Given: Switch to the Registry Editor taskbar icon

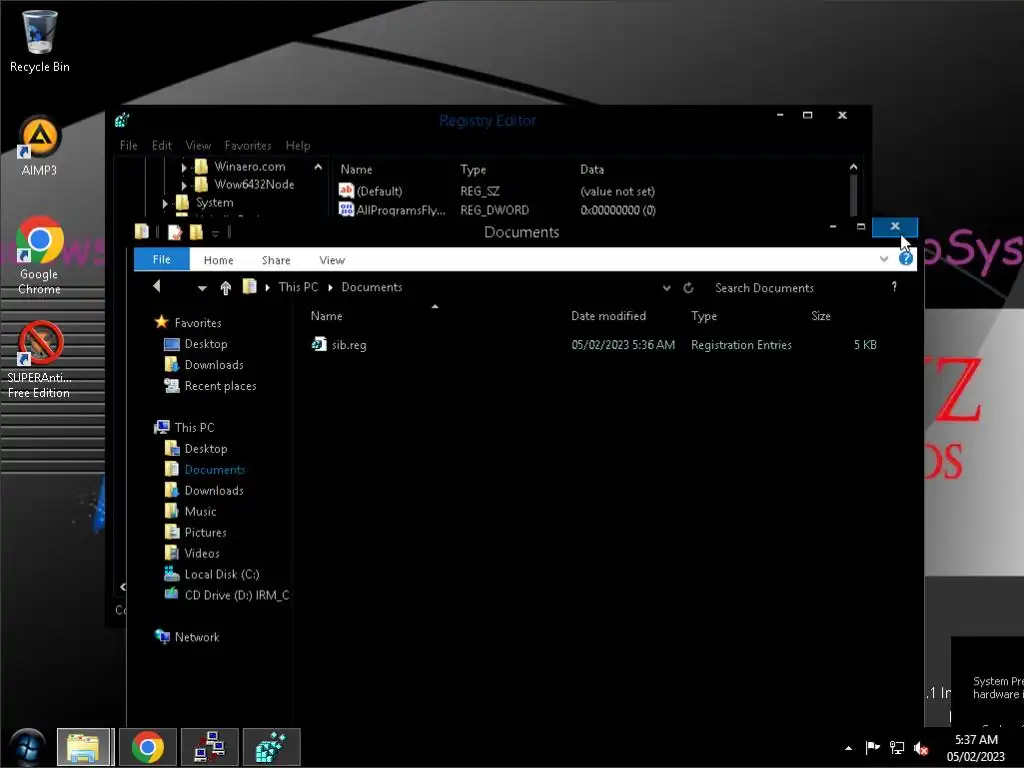Looking at the screenshot, I should [x=271, y=747].
